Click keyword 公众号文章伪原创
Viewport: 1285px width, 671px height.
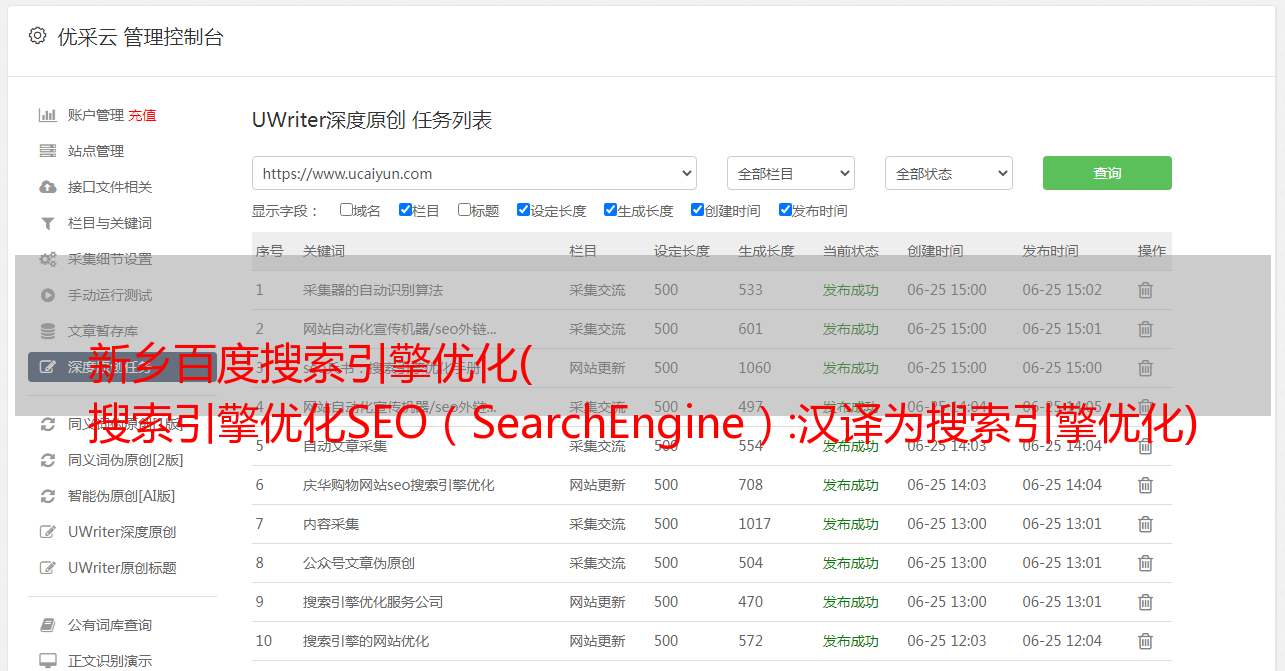point(359,563)
